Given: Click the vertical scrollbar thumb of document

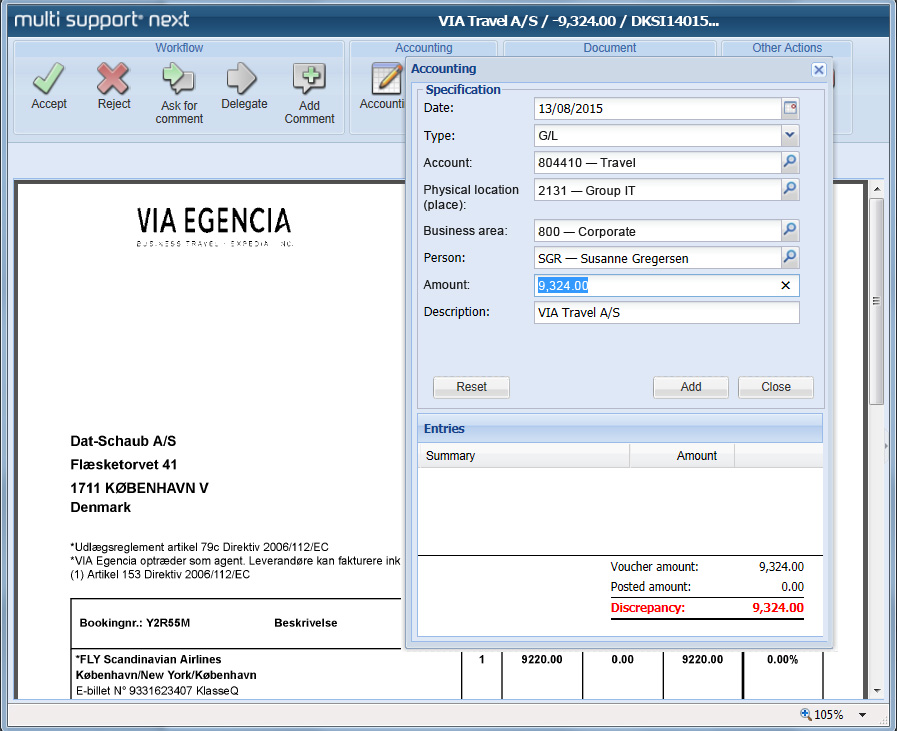Looking at the screenshot, I should point(876,301).
